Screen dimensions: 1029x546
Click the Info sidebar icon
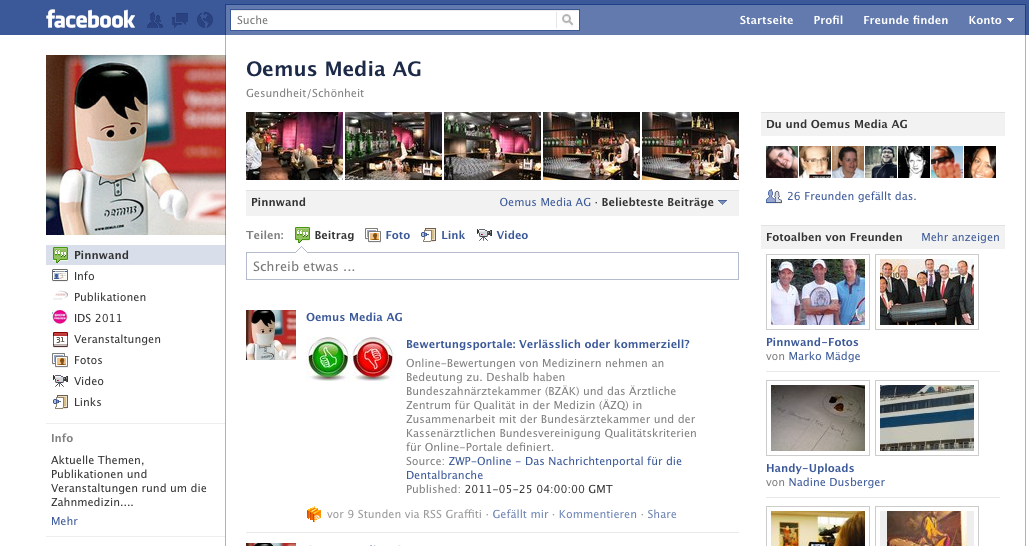(60, 276)
